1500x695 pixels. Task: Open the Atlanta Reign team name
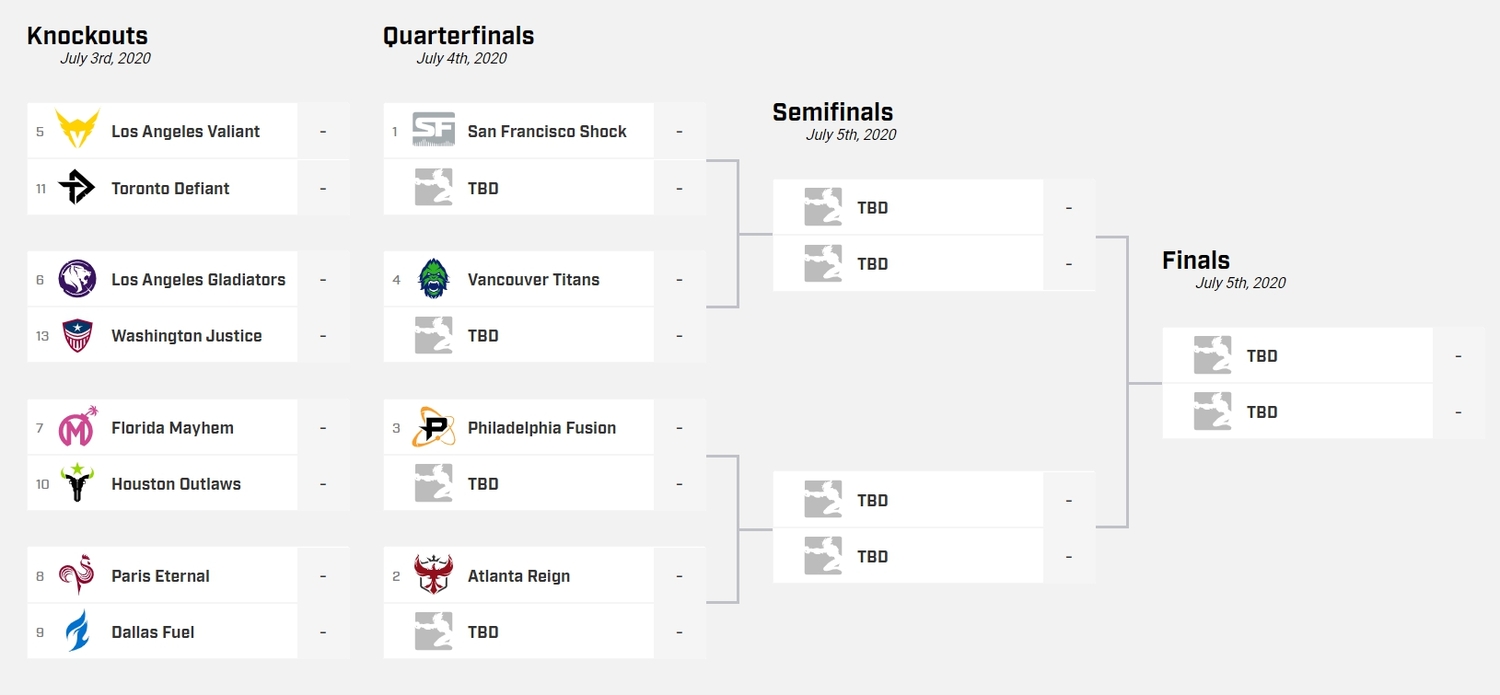(x=519, y=576)
